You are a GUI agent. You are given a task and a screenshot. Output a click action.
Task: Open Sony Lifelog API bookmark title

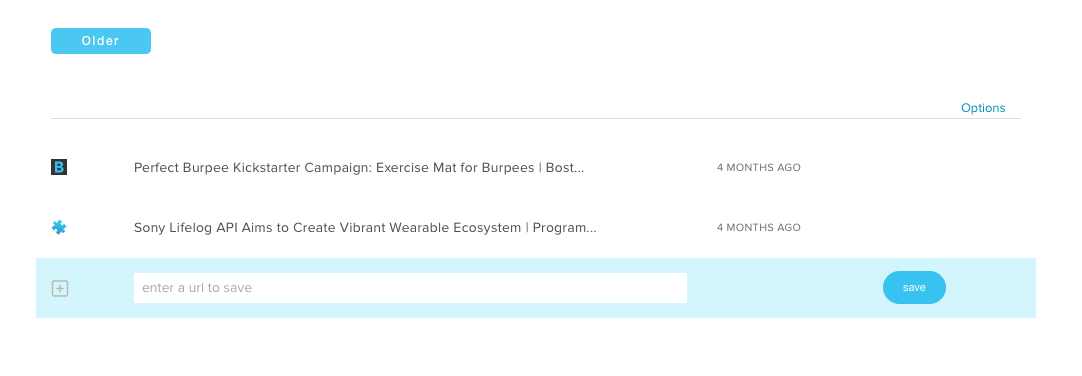coord(365,228)
